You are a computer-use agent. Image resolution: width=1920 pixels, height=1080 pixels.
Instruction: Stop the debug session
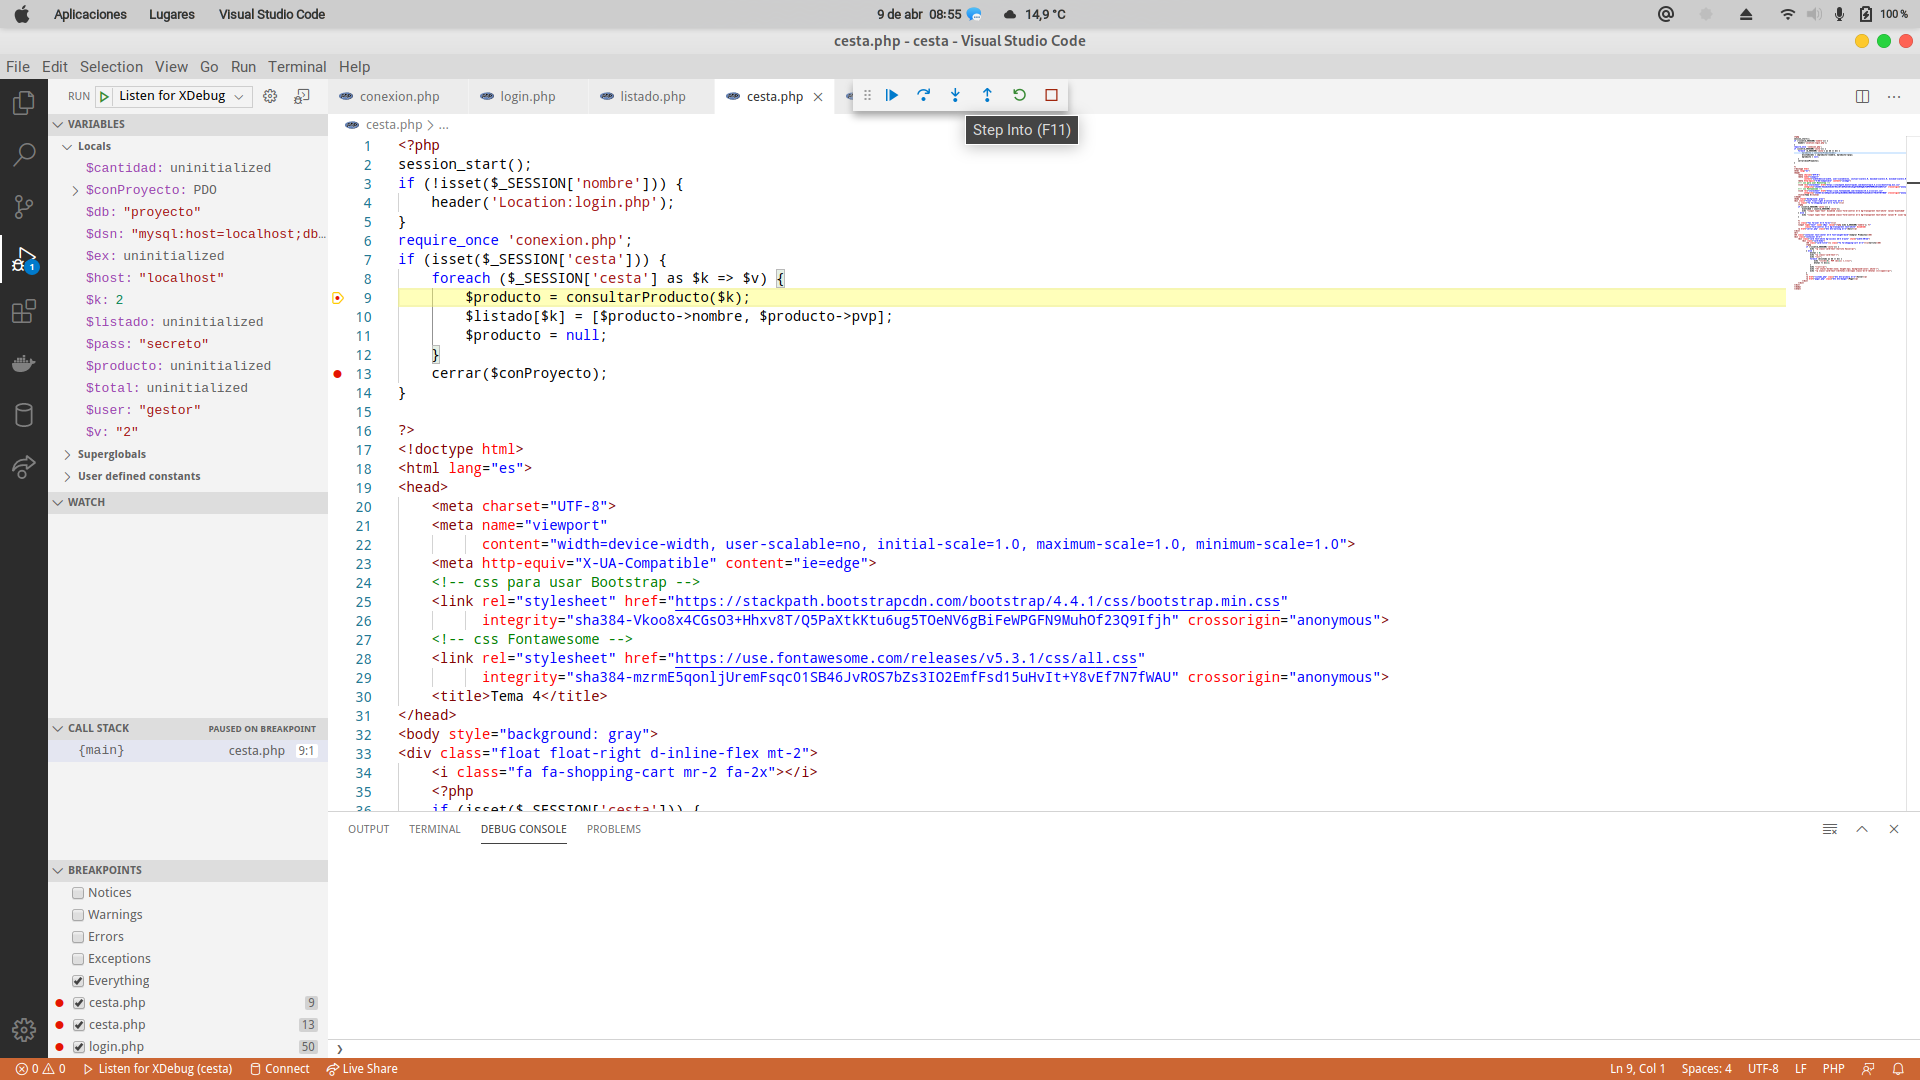pos(1051,95)
